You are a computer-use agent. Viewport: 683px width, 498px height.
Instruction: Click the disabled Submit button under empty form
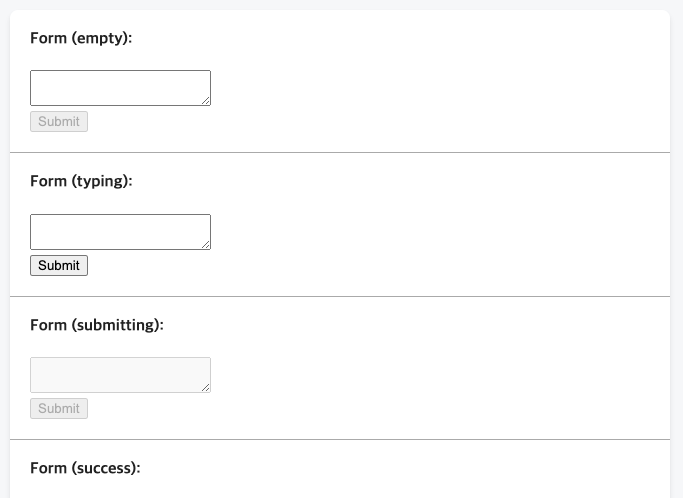[59, 122]
